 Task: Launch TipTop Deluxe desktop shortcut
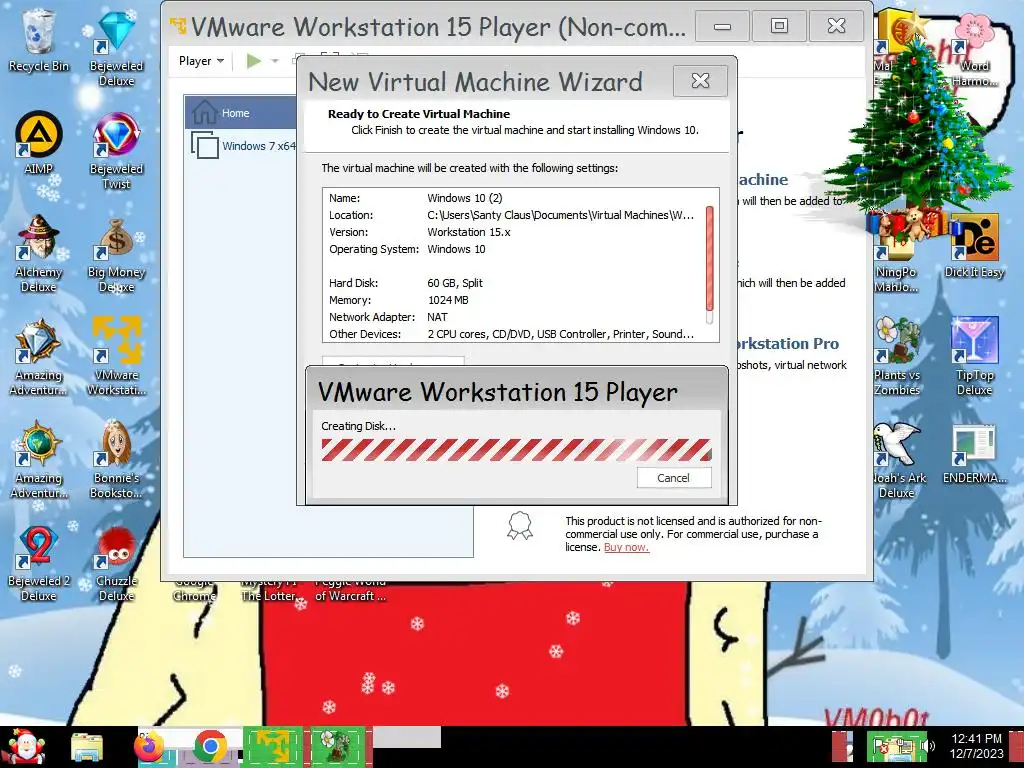tap(974, 357)
